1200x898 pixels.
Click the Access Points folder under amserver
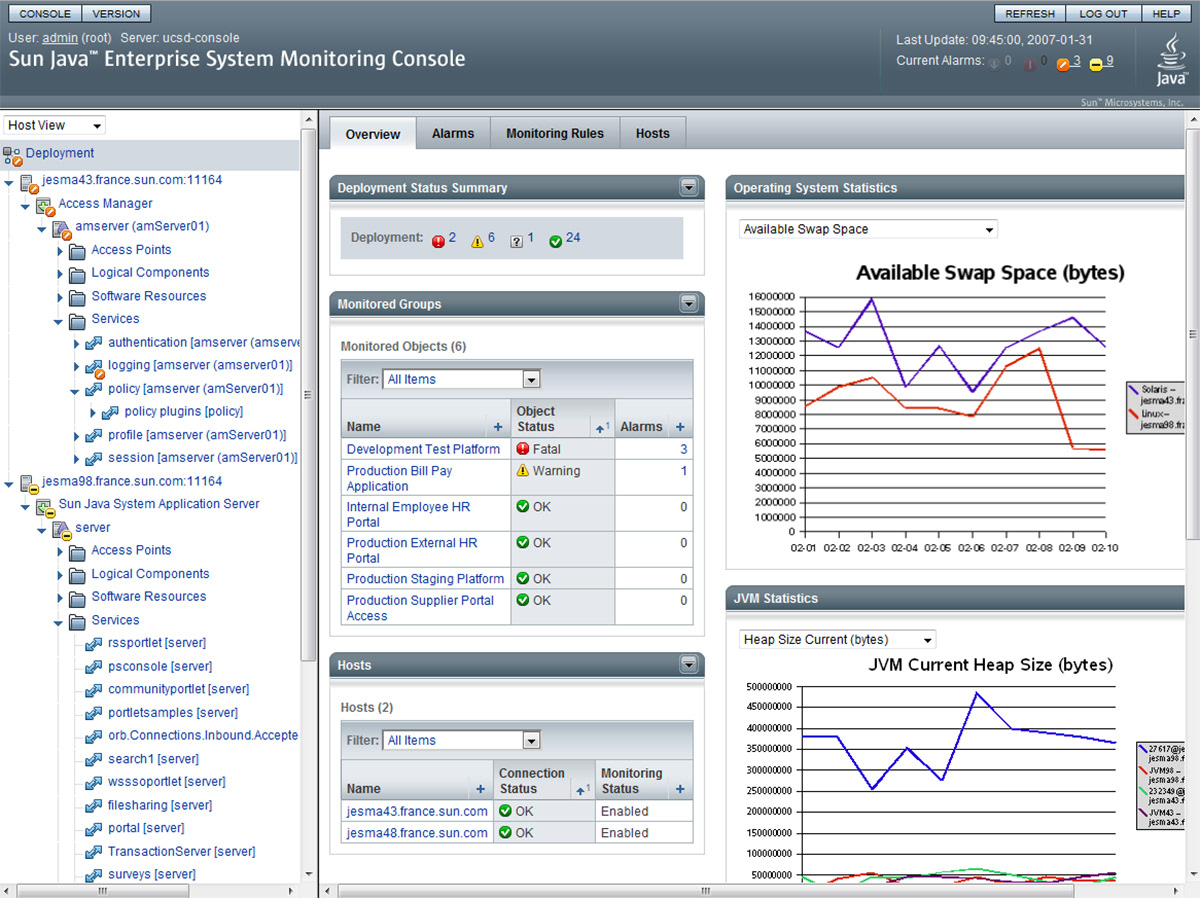point(78,251)
